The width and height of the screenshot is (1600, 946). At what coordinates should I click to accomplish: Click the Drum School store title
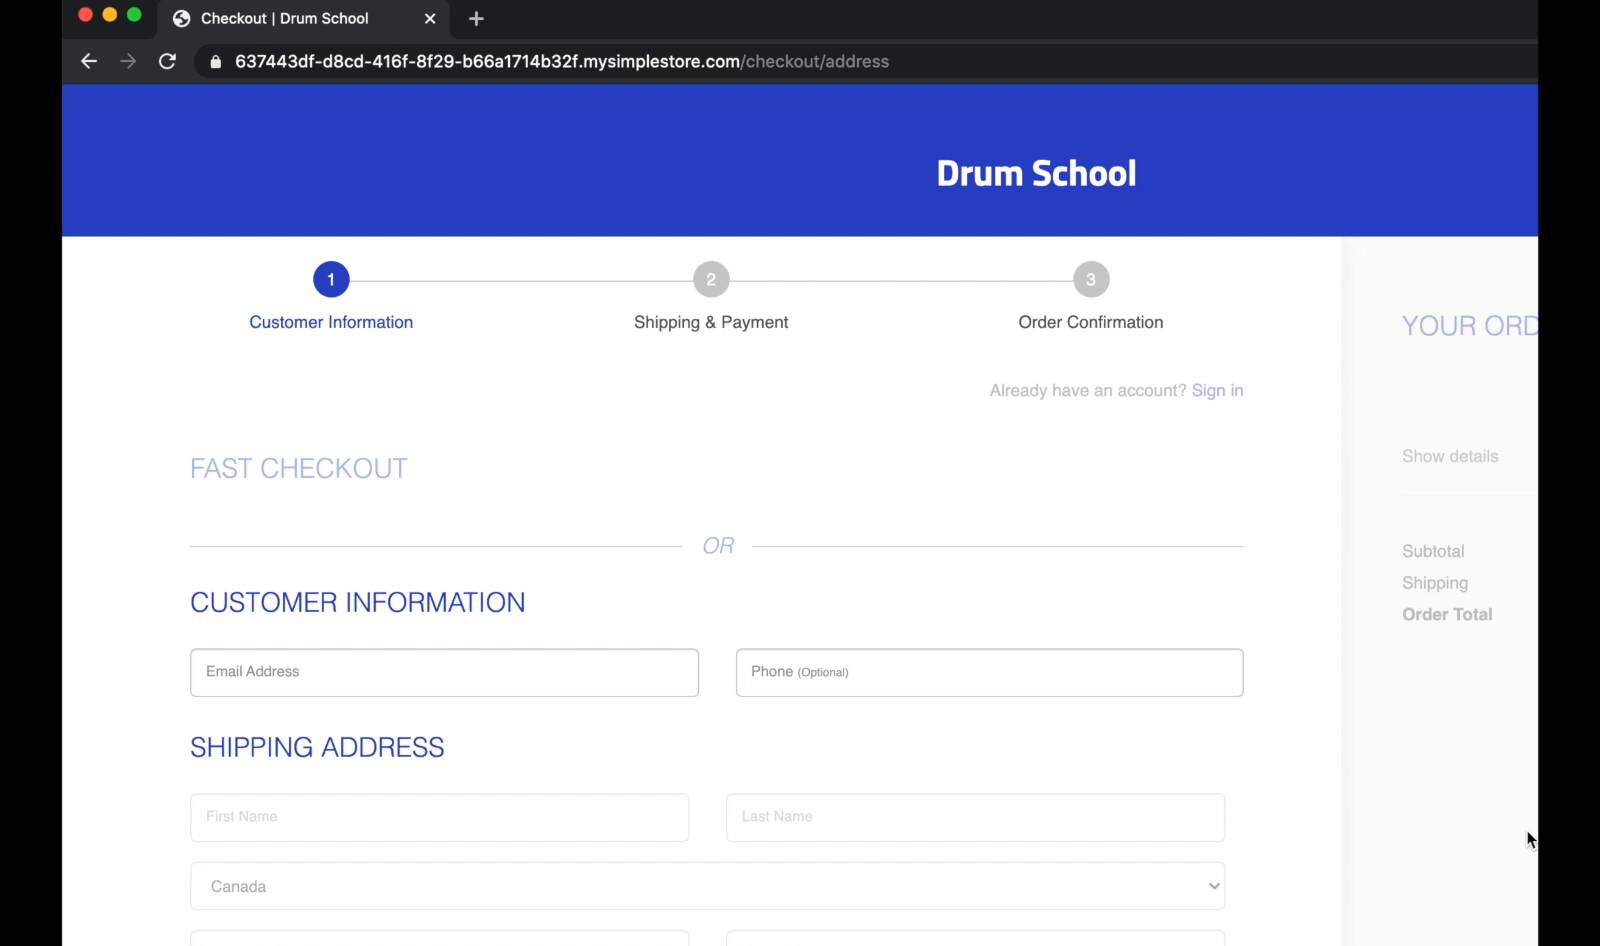(1036, 173)
